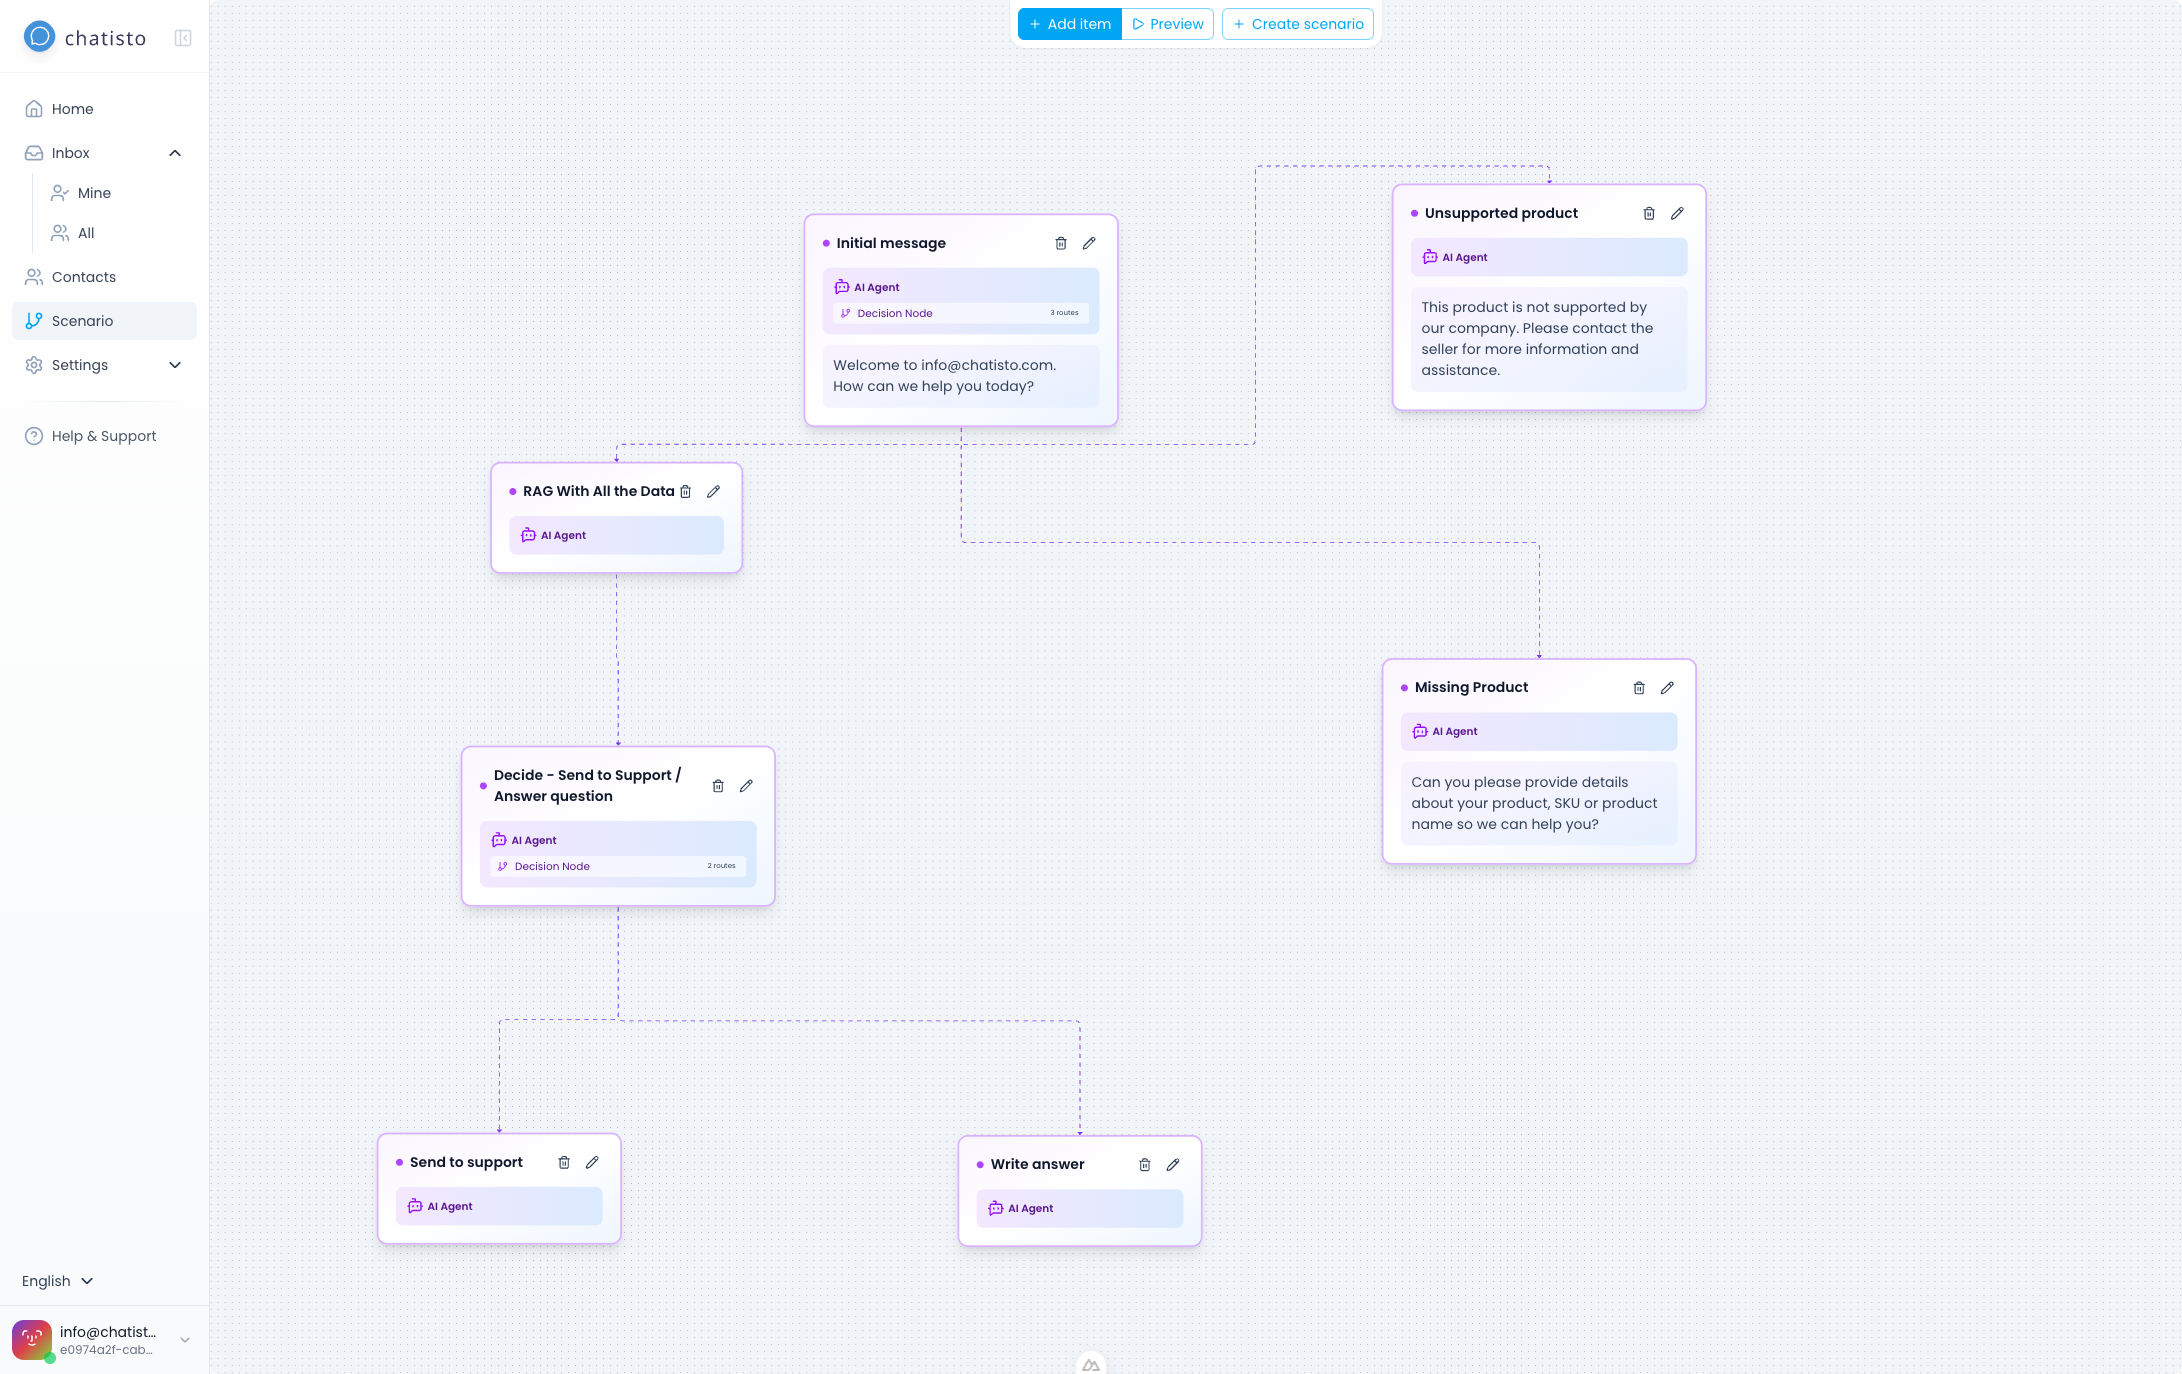This screenshot has height=1374, width=2182.
Task: Collapse the sidebar panel
Action: tap(183, 38)
